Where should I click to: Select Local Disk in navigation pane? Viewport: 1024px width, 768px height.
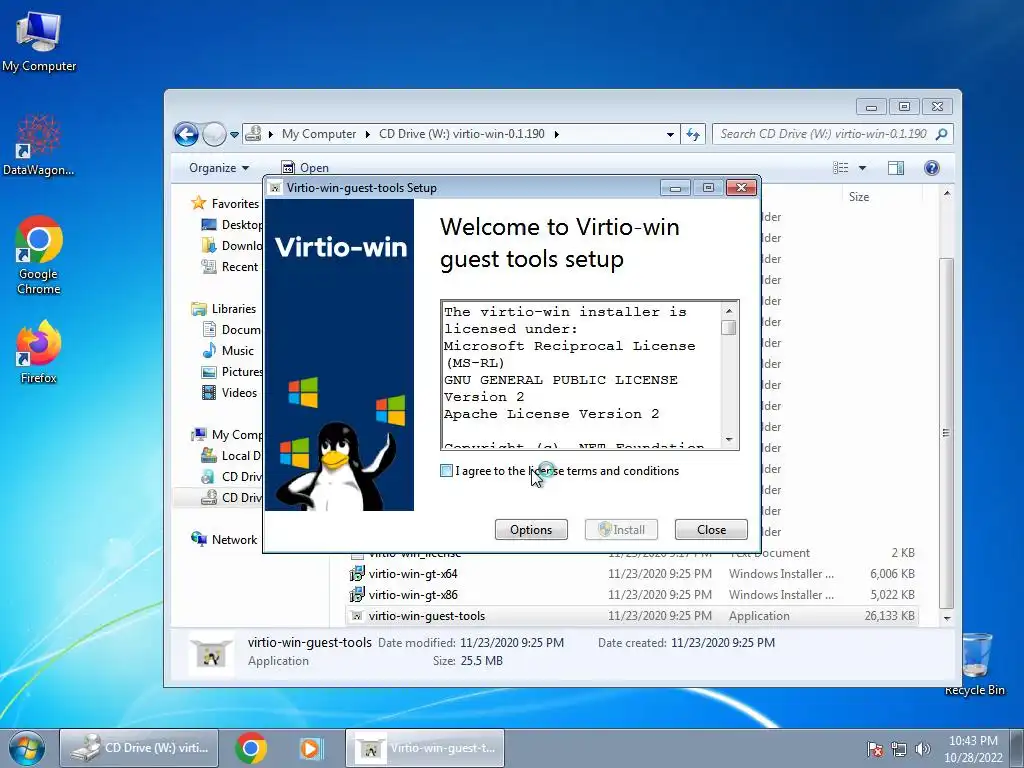(x=232, y=456)
